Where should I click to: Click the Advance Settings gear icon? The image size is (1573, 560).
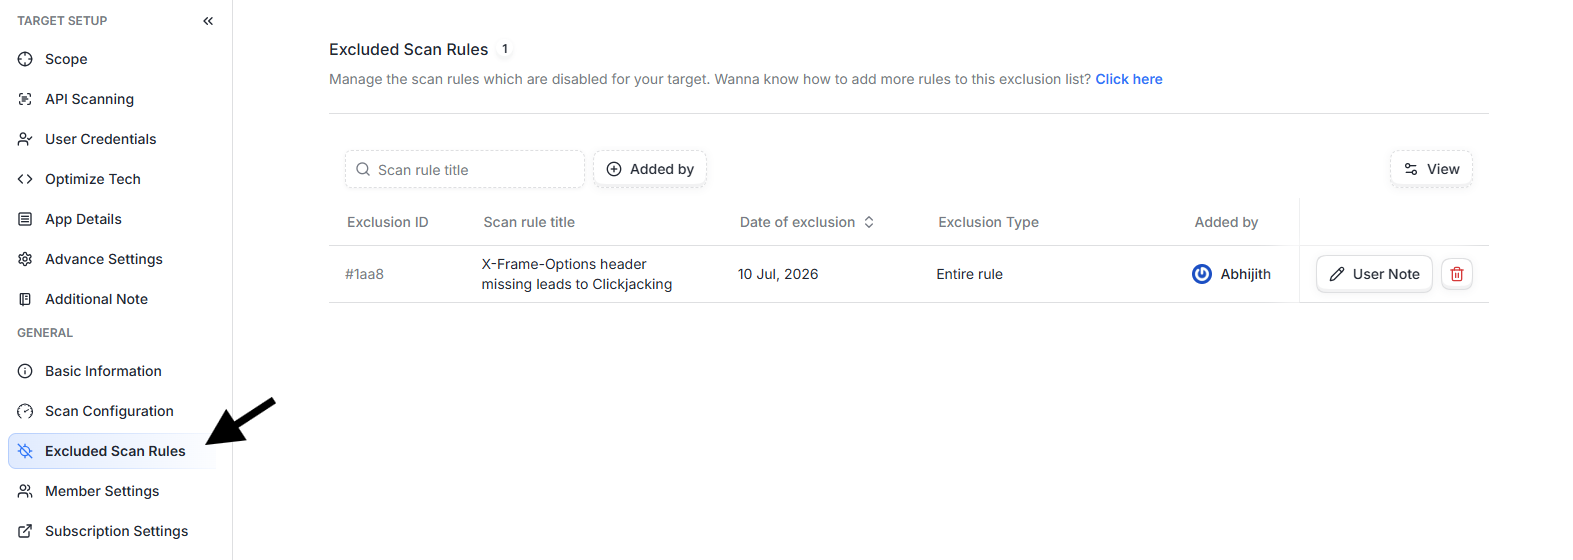25,259
